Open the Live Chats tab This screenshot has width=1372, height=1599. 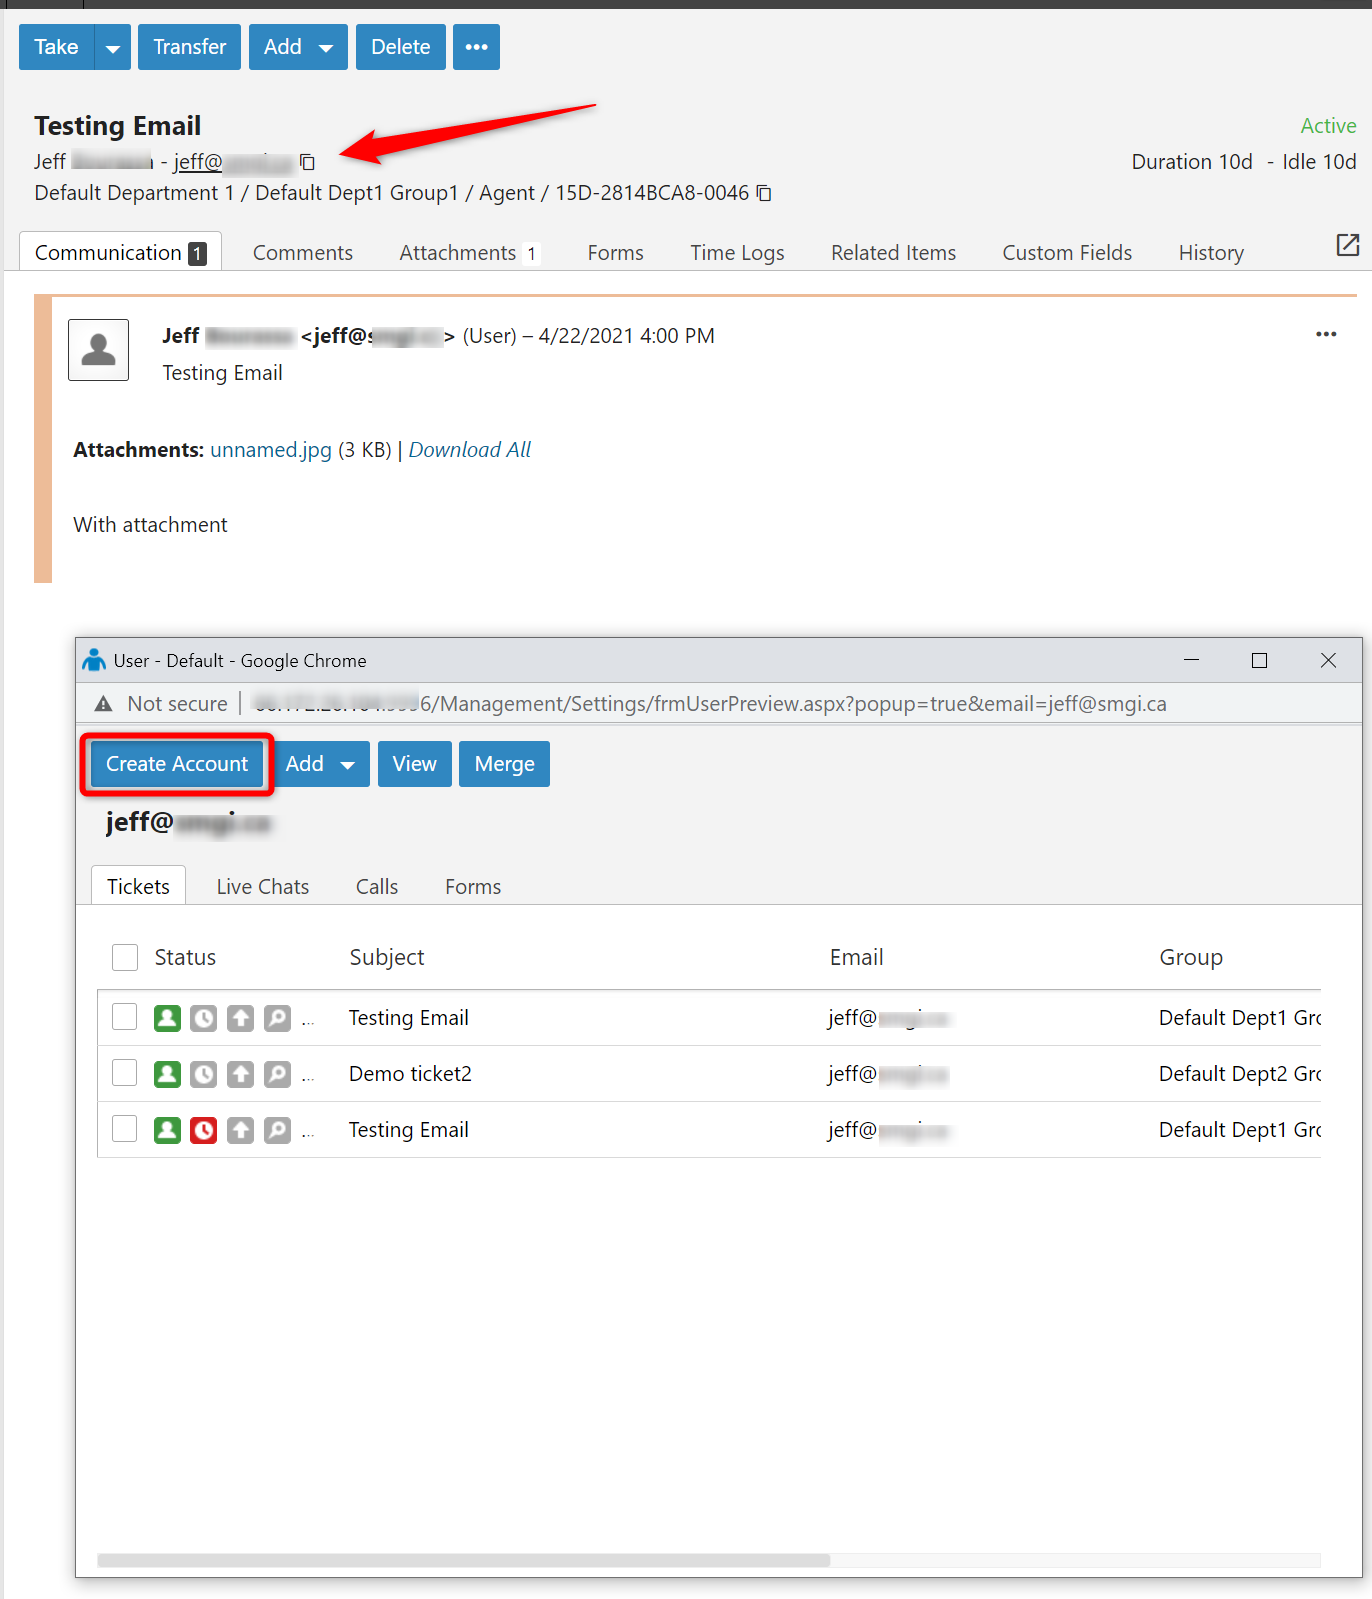click(262, 887)
